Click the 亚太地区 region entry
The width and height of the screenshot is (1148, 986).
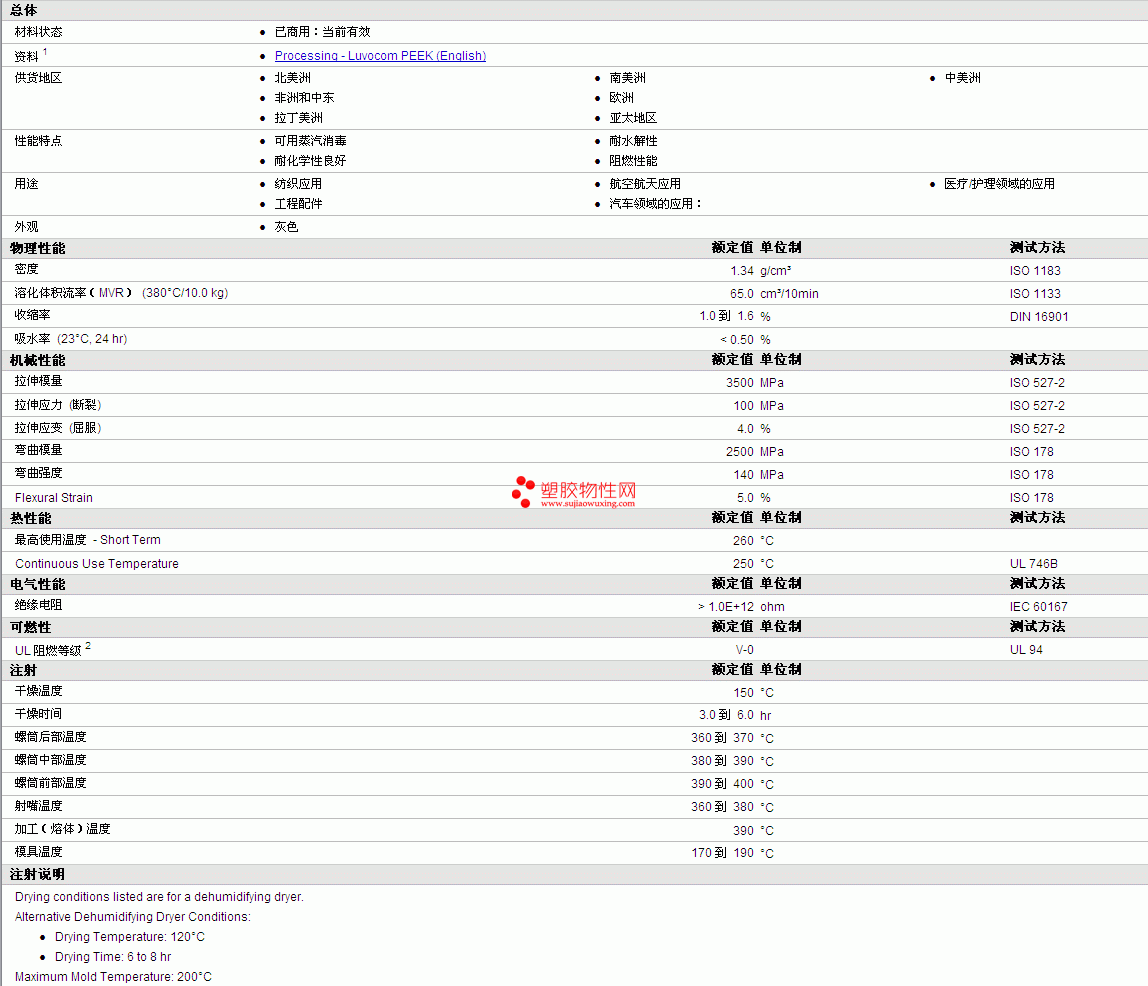pos(633,118)
